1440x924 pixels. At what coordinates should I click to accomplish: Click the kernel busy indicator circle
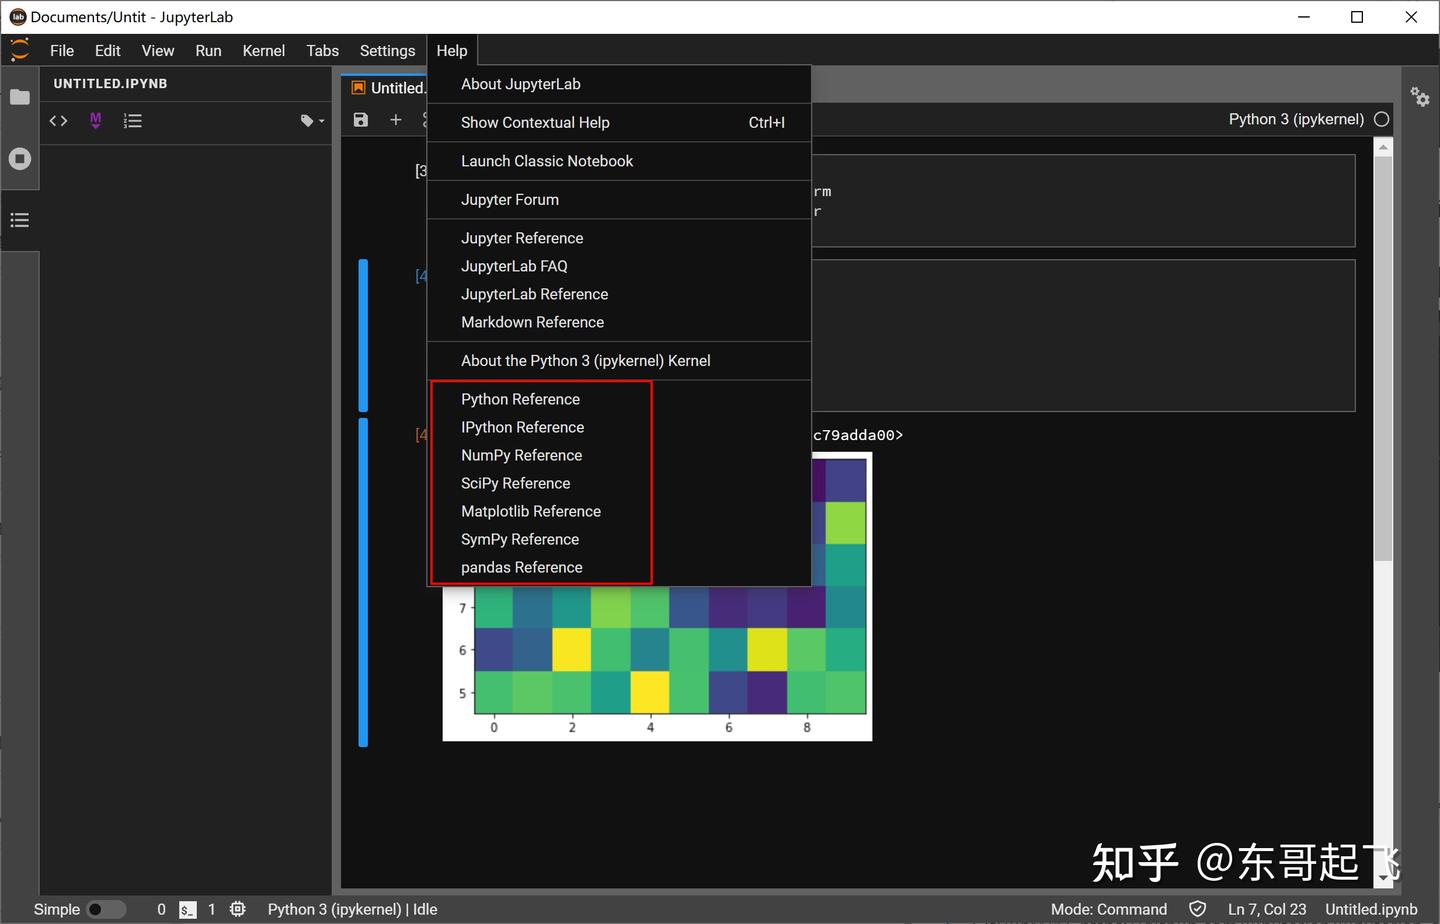click(x=1382, y=119)
